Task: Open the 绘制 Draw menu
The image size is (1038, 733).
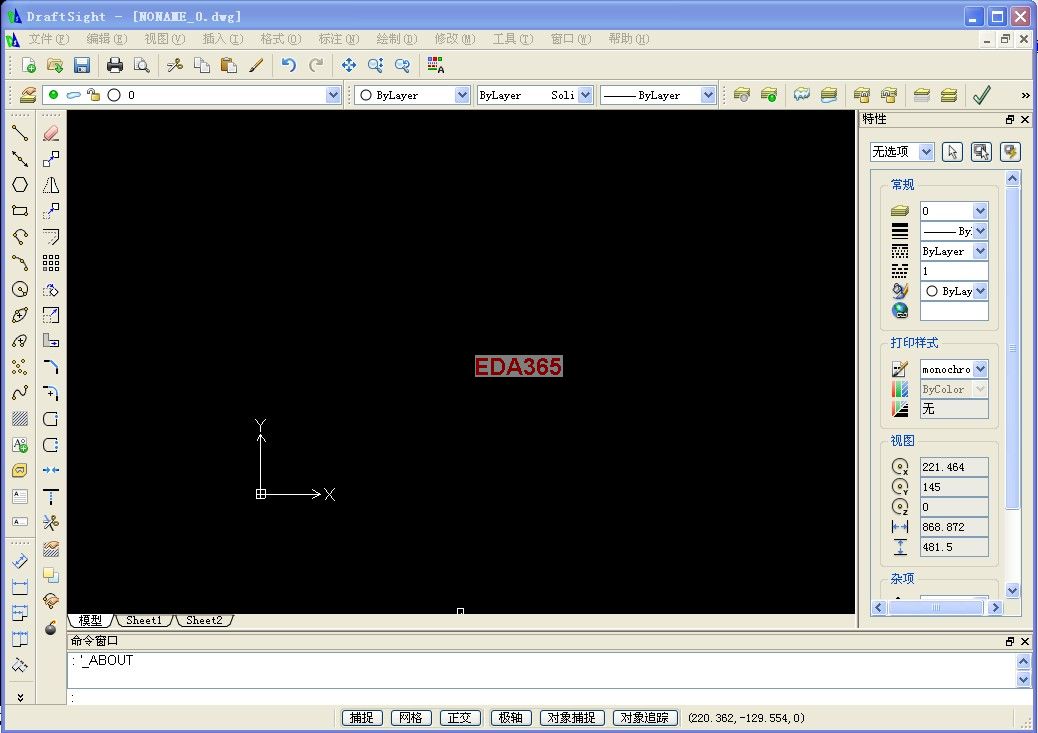Action: click(397, 39)
